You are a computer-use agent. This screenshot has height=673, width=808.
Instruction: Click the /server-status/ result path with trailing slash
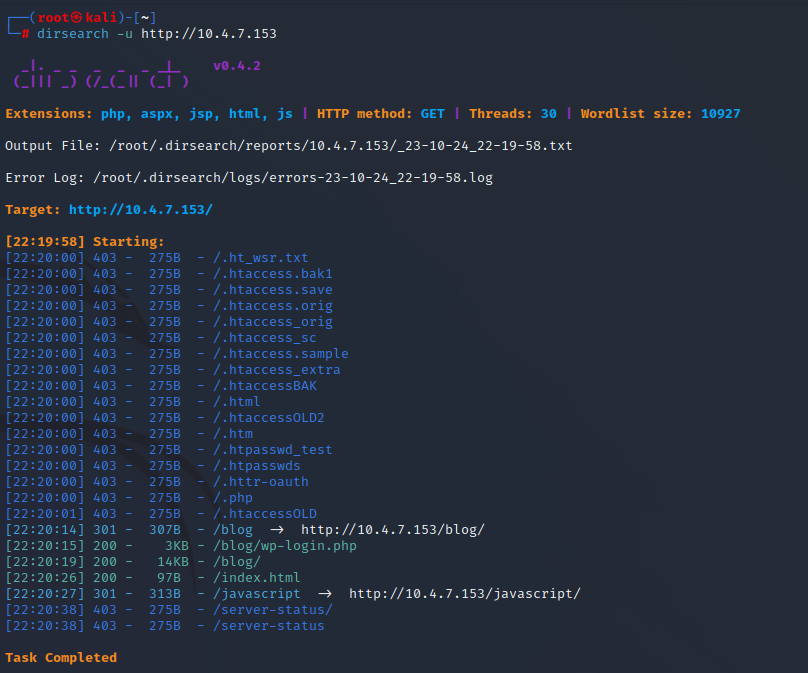[273, 610]
